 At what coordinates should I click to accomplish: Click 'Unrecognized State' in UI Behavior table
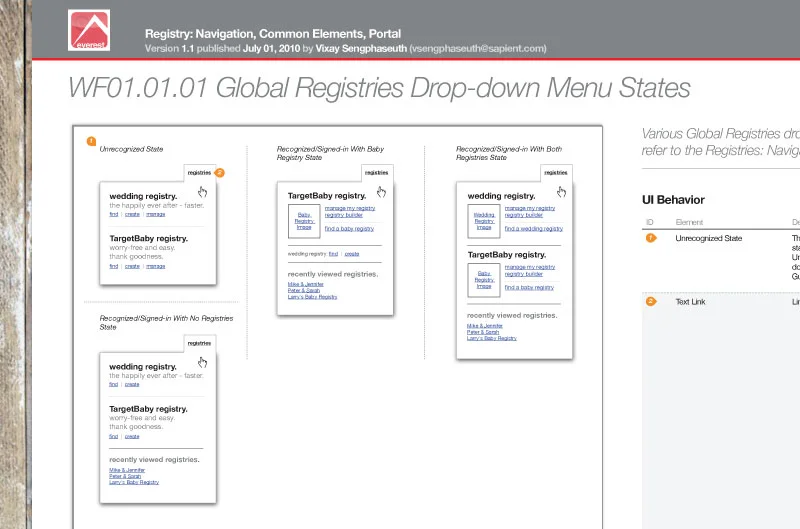pyautogui.click(x=709, y=238)
